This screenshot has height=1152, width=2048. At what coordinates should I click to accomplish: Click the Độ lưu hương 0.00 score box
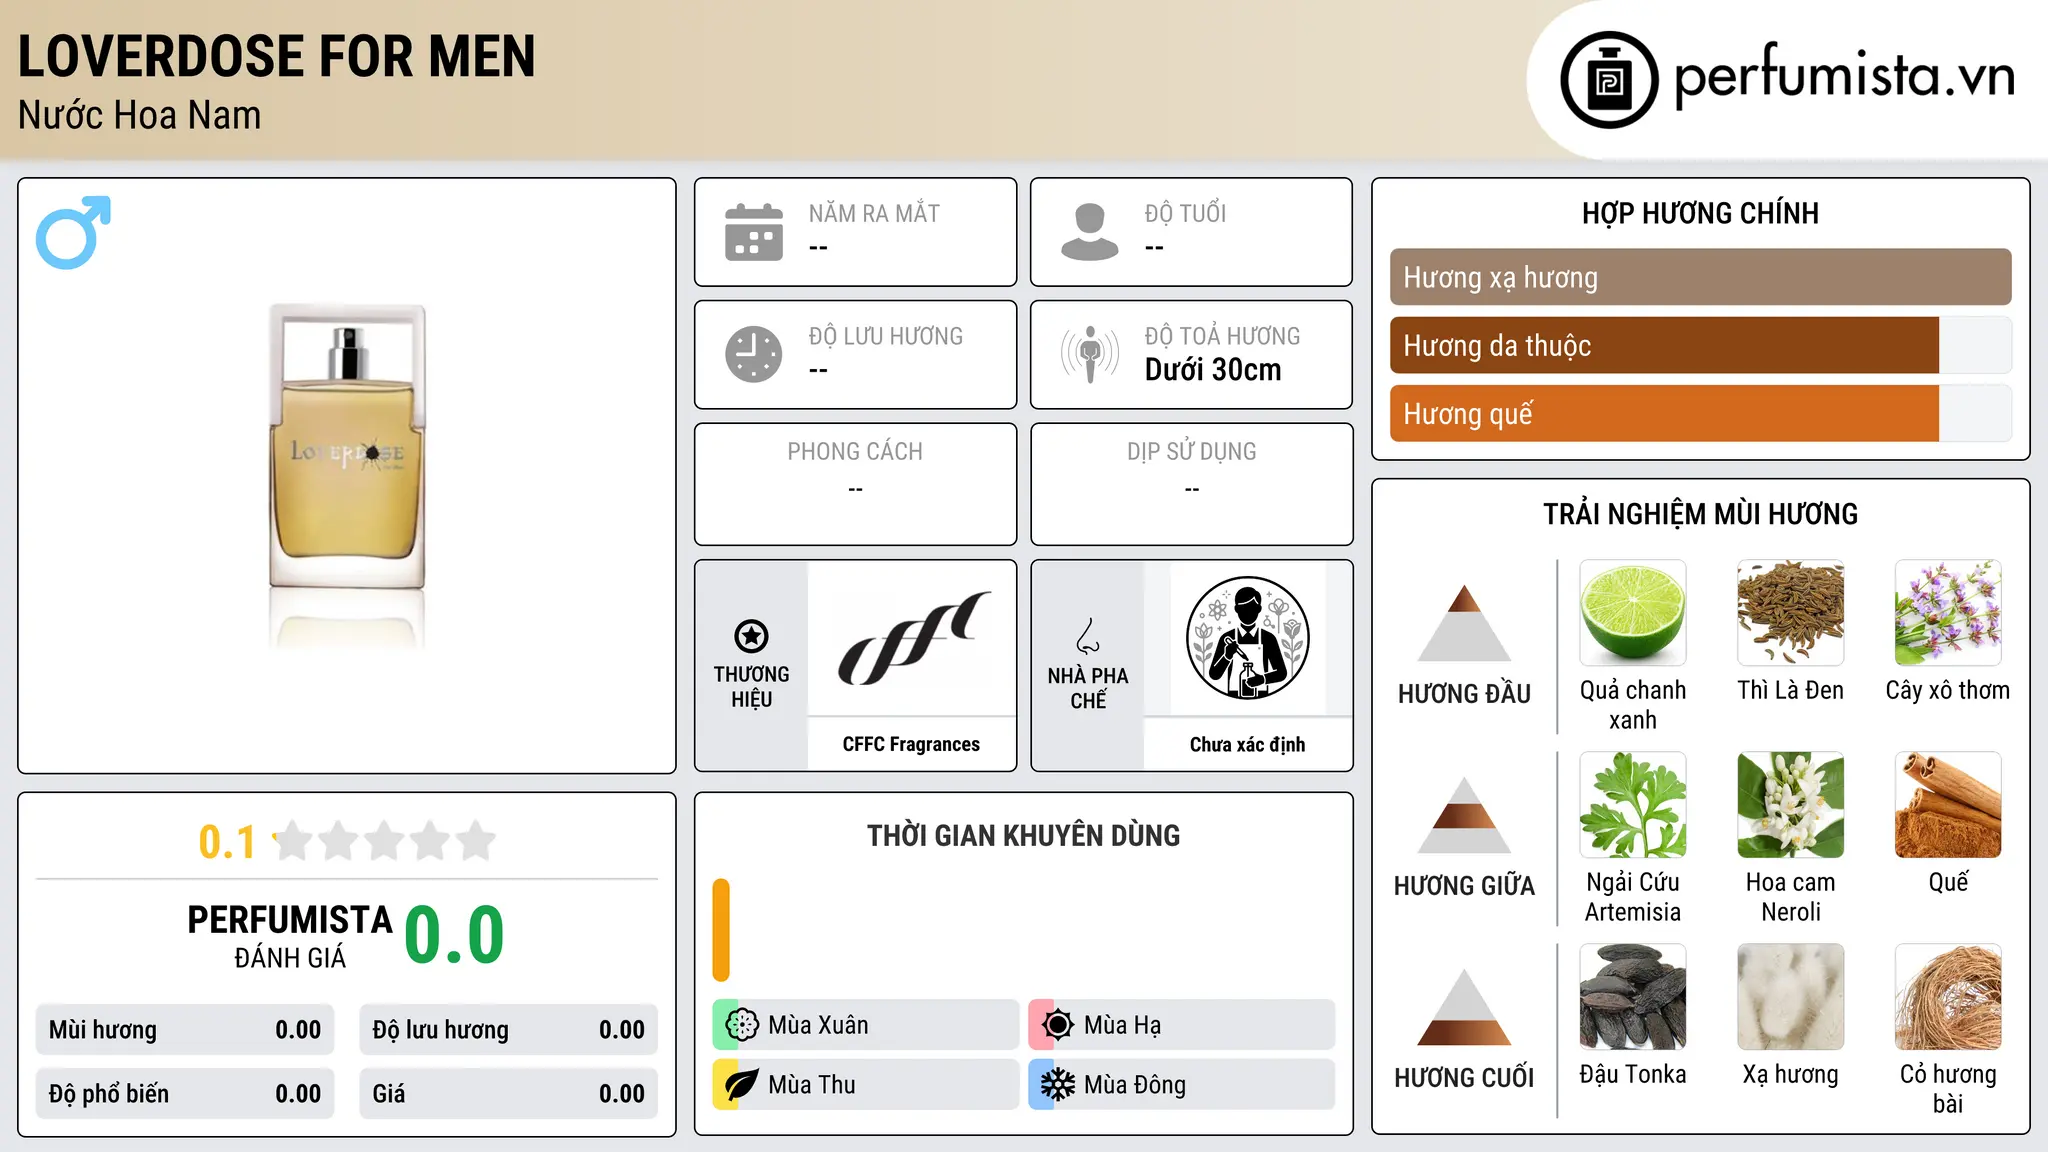508,1029
